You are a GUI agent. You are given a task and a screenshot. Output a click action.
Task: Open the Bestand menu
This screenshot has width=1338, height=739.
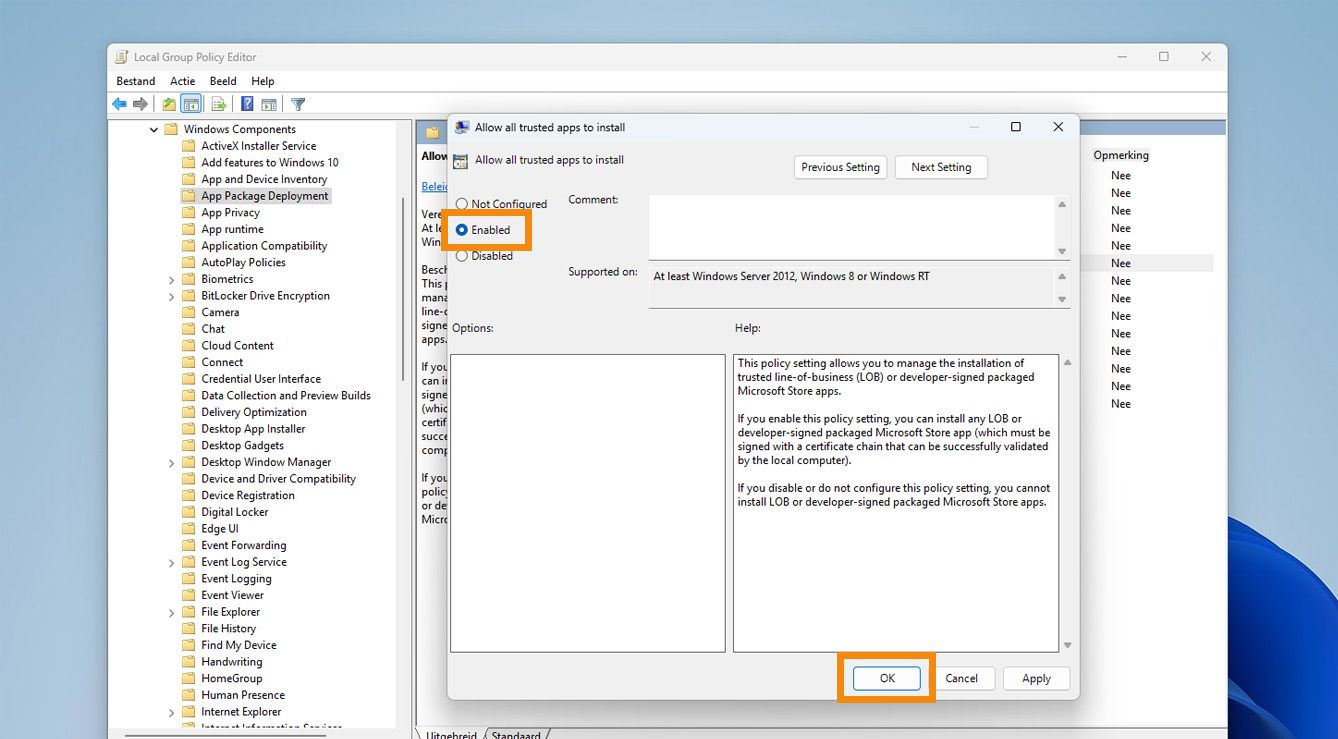click(136, 81)
